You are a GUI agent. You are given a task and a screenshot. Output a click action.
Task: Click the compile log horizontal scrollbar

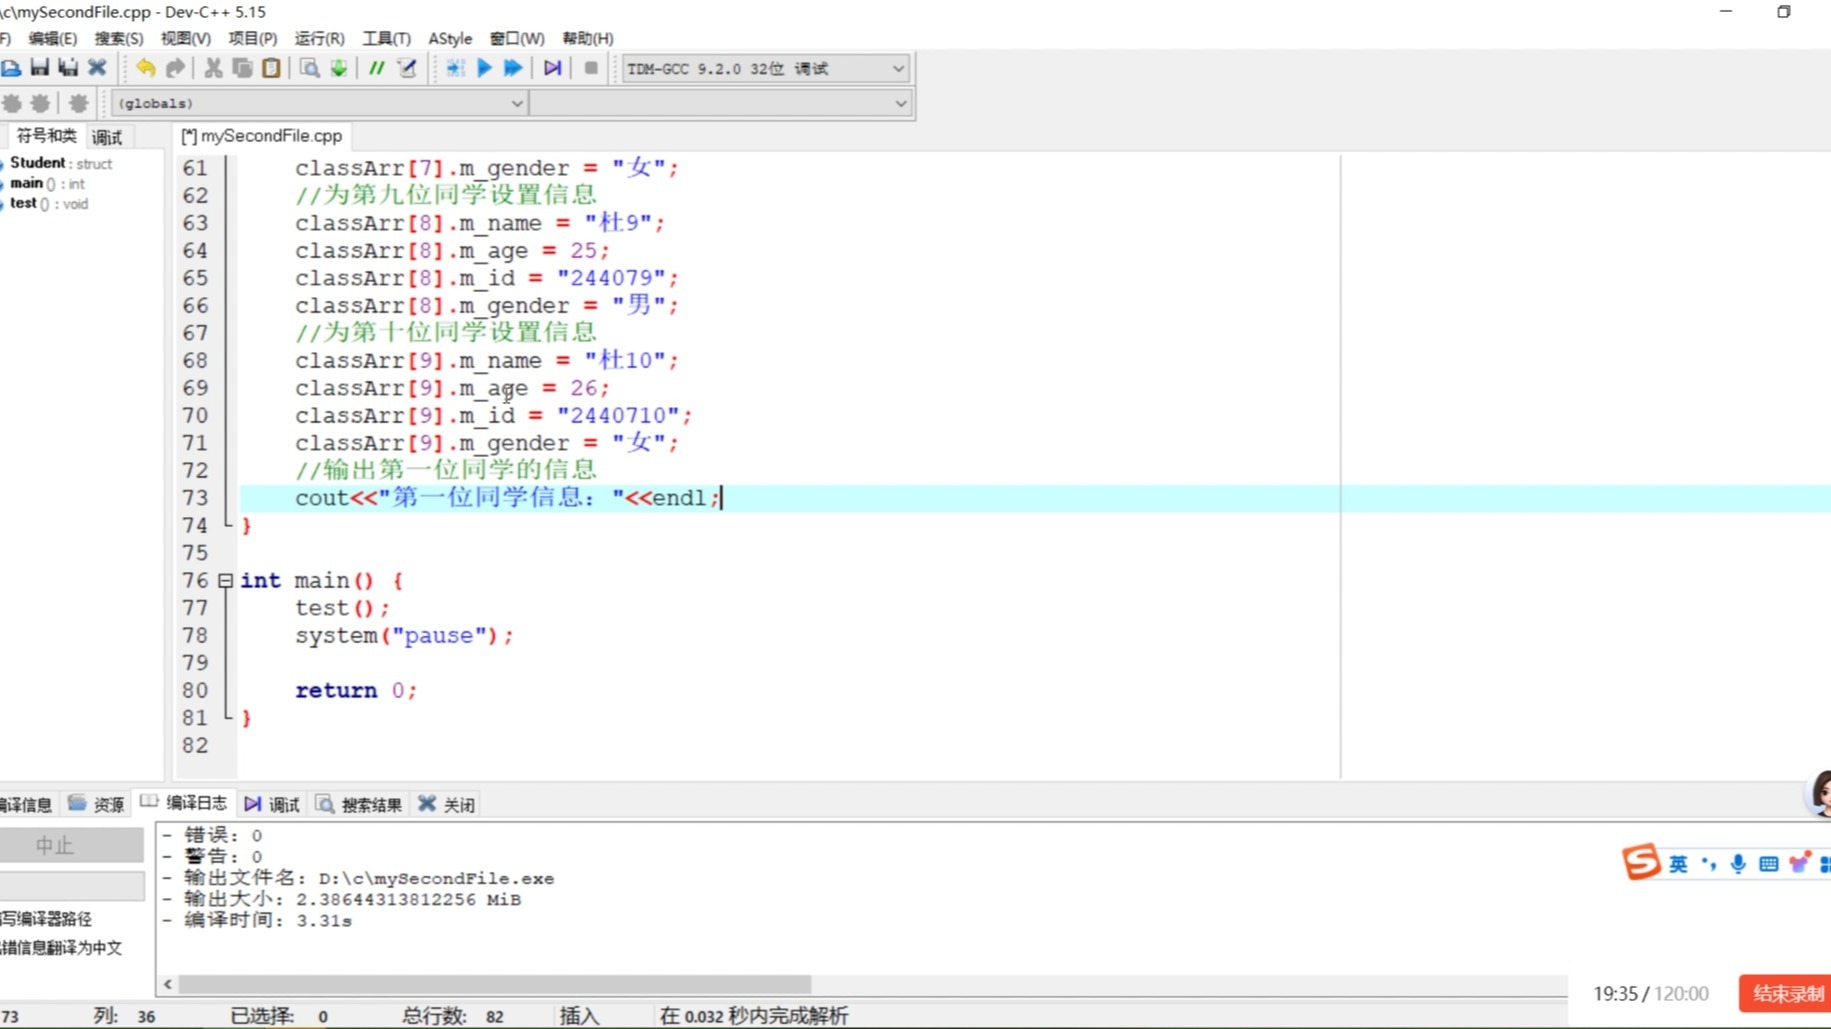[495, 984]
